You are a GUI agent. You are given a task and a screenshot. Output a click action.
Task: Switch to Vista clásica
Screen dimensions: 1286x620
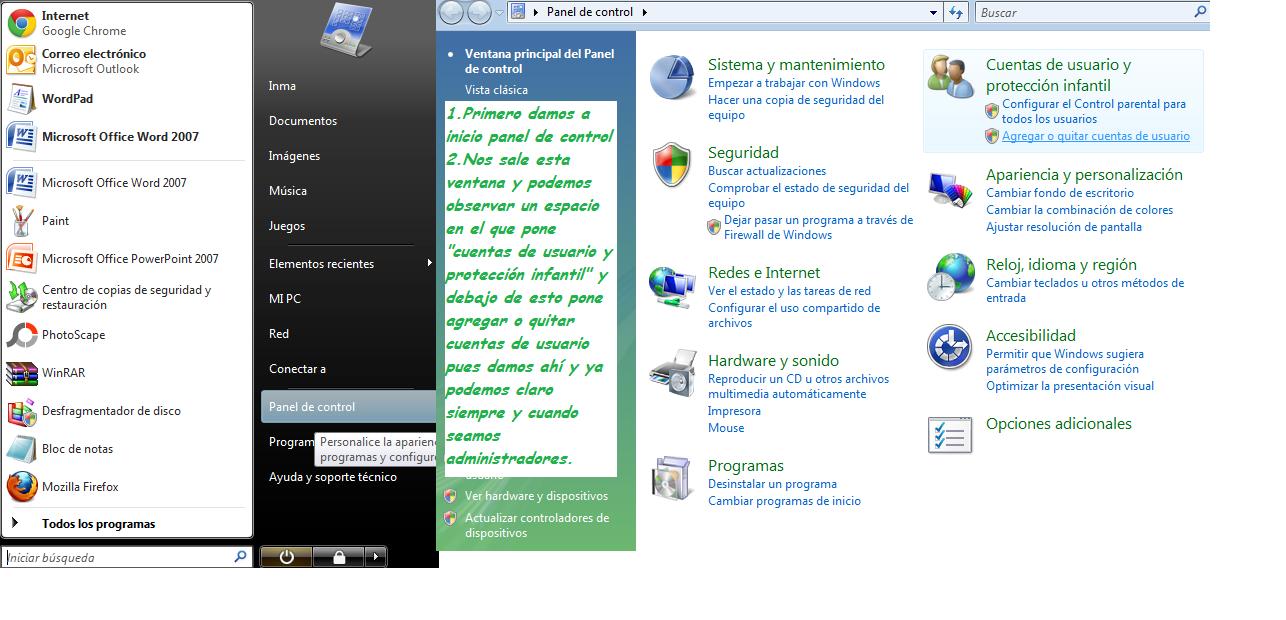pos(496,90)
